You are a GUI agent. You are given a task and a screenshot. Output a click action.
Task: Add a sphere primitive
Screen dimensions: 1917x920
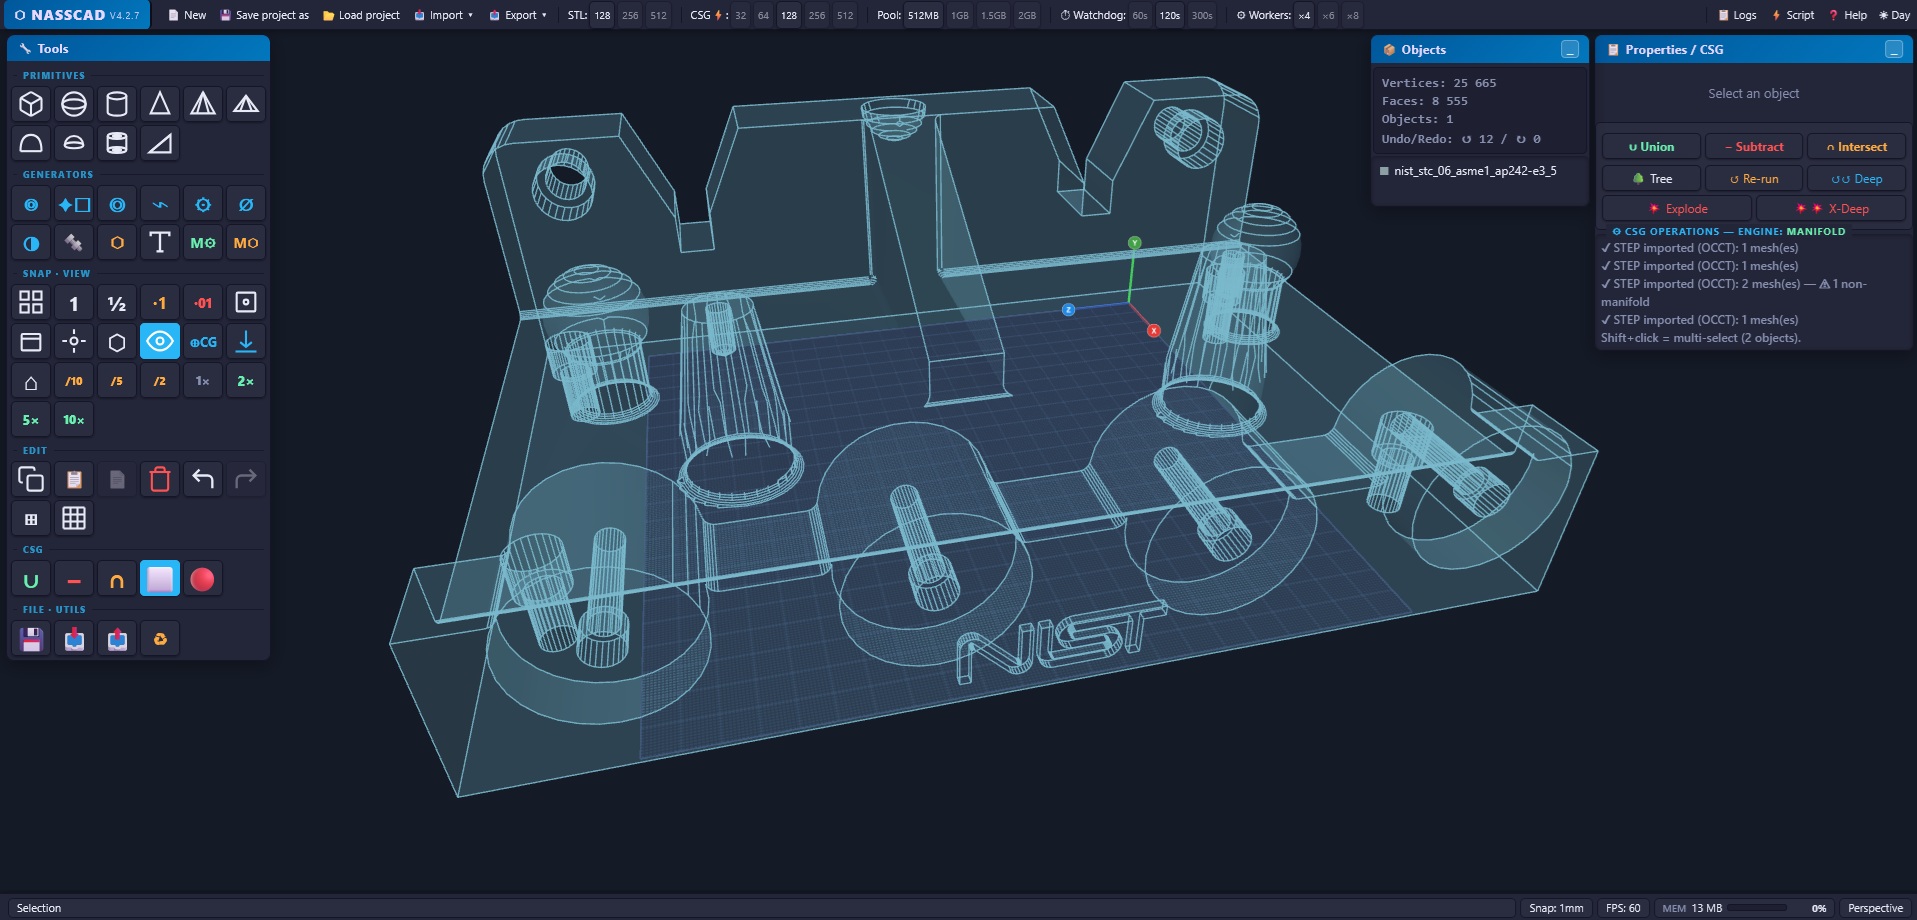pos(74,104)
